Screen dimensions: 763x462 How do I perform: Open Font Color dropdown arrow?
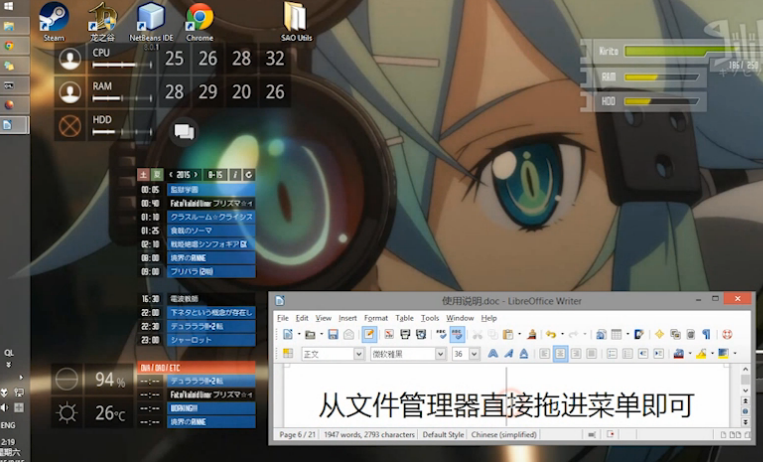690,354
